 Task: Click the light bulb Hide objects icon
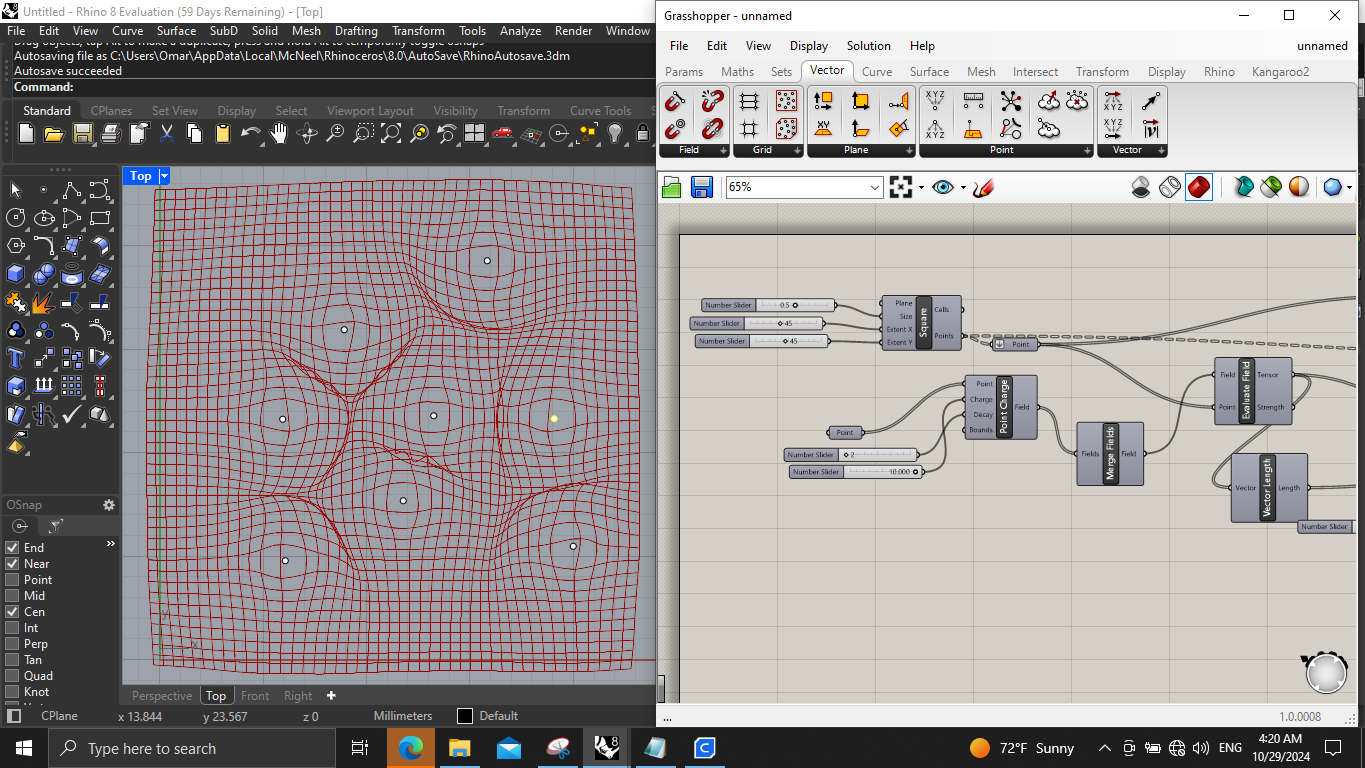(615, 133)
